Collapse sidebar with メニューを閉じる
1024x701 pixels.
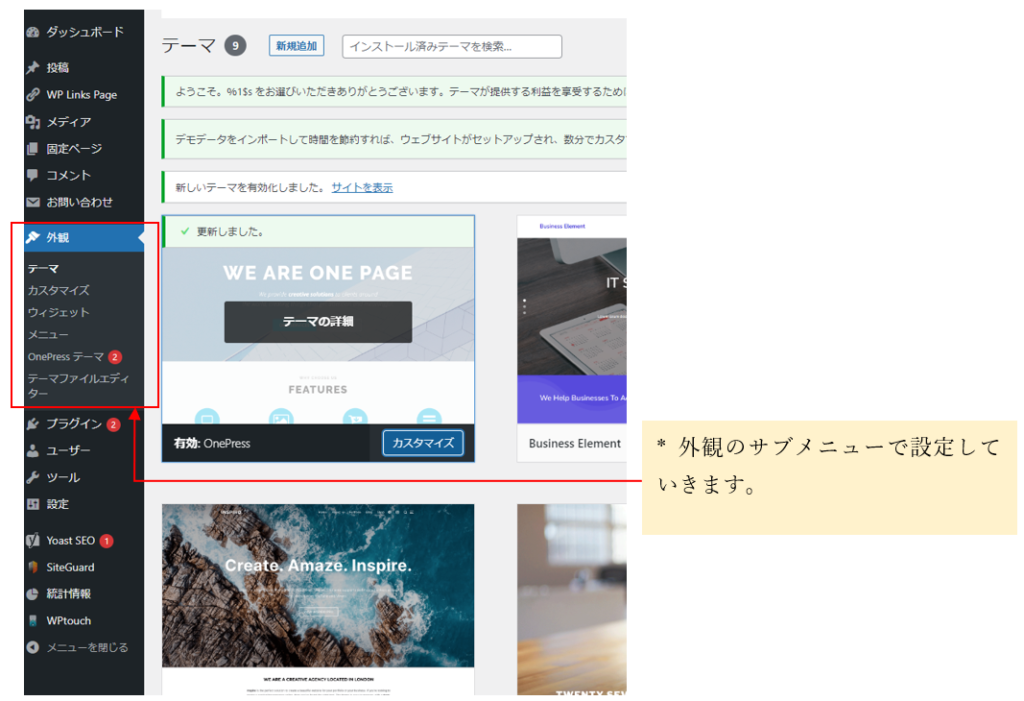pos(77,648)
